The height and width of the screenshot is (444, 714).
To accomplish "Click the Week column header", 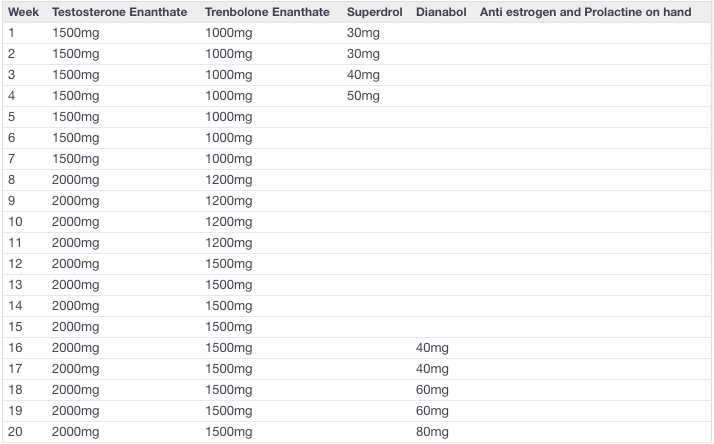I will coord(23,12).
